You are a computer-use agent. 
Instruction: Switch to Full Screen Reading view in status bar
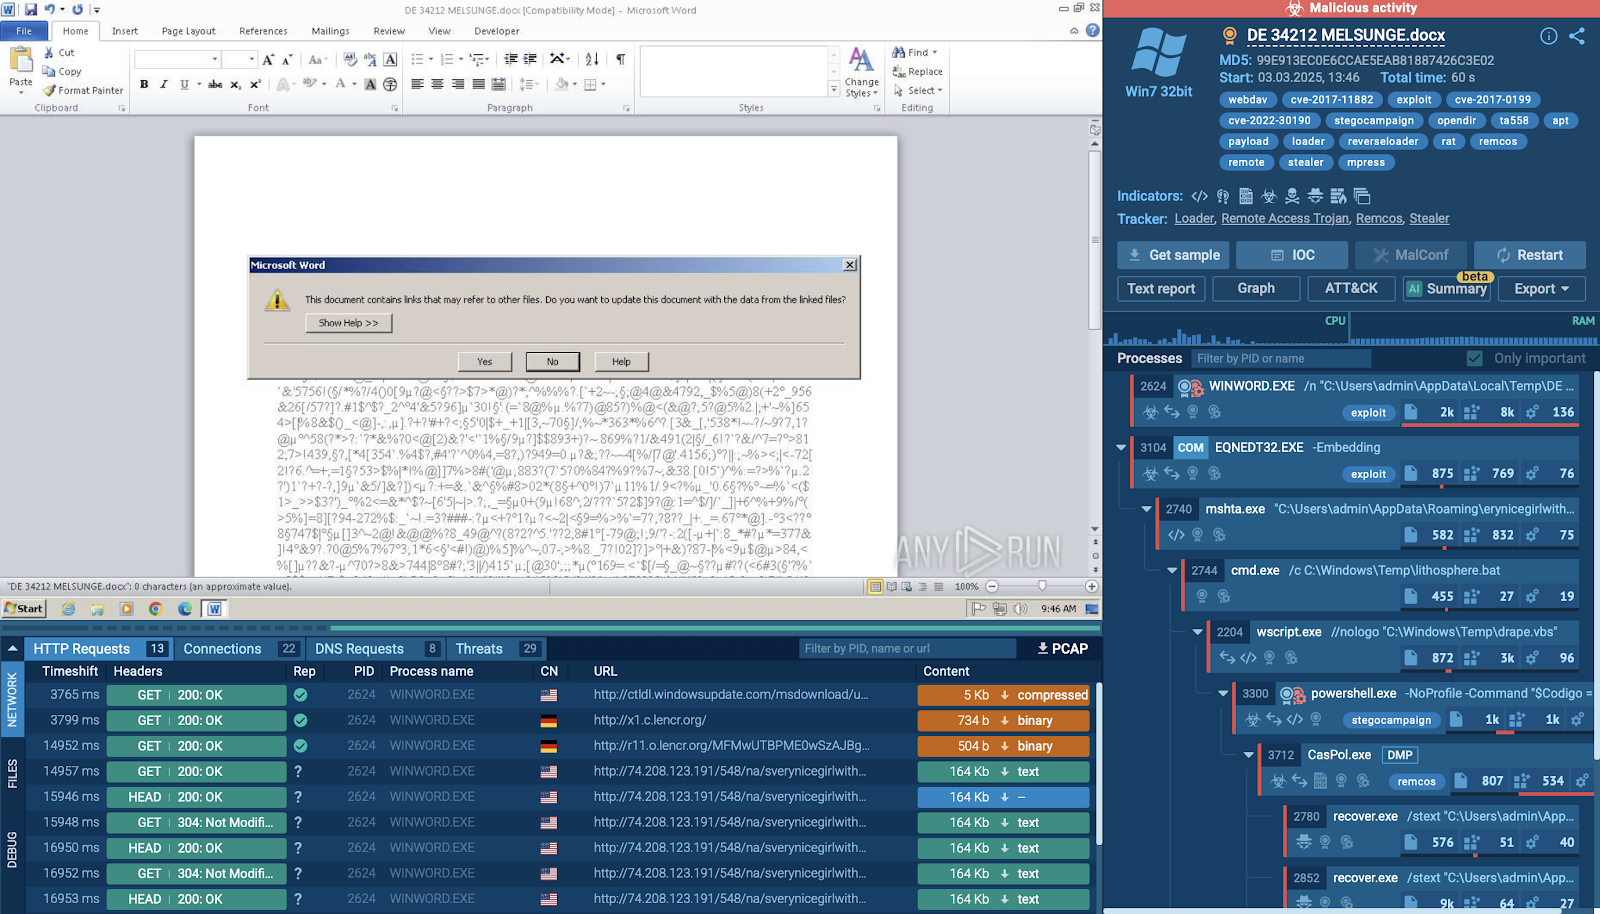(892, 586)
